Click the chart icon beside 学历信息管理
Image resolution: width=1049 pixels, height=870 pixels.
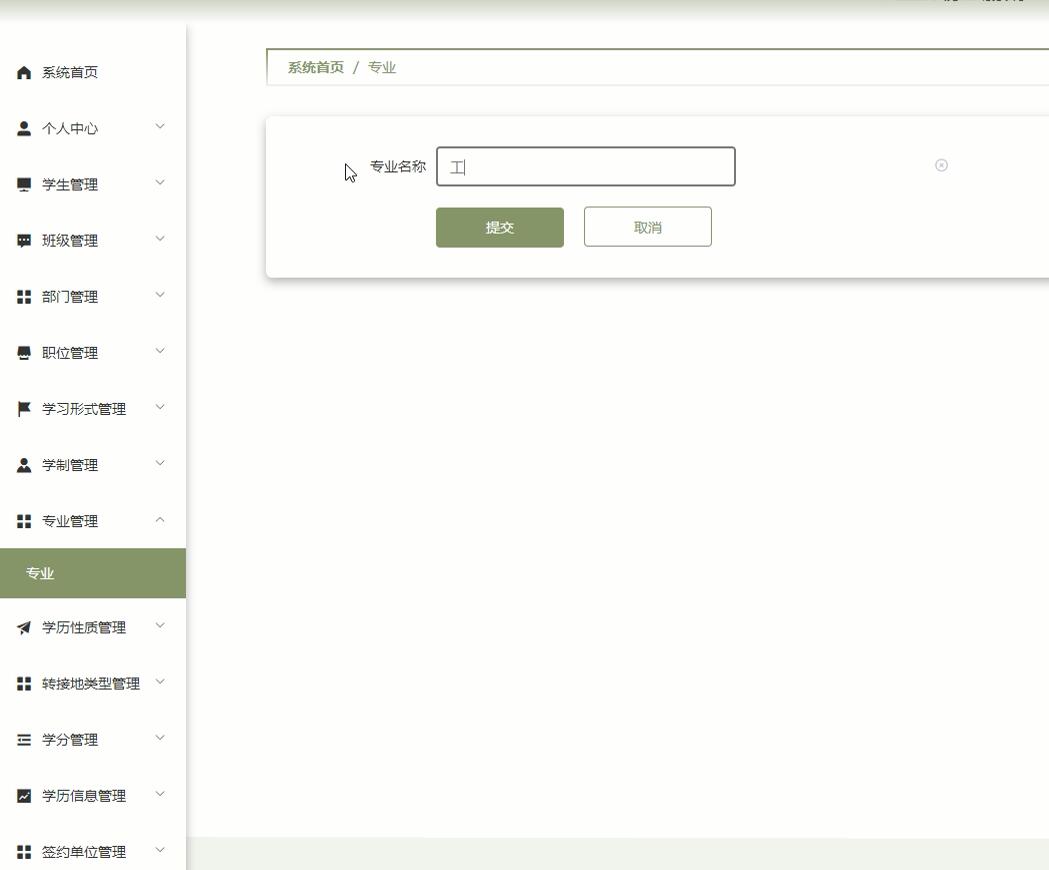(24, 796)
